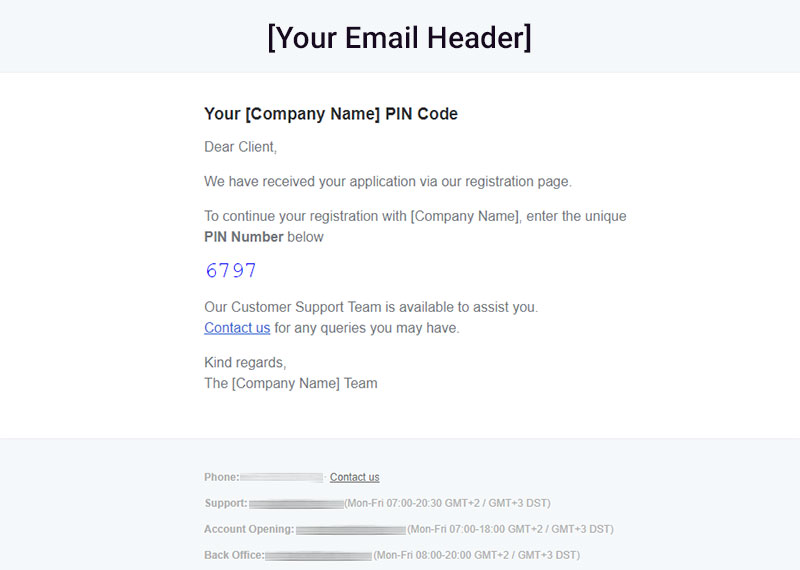Click the Phone label in the footer
The image size is (800, 570).
pos(221,477)
